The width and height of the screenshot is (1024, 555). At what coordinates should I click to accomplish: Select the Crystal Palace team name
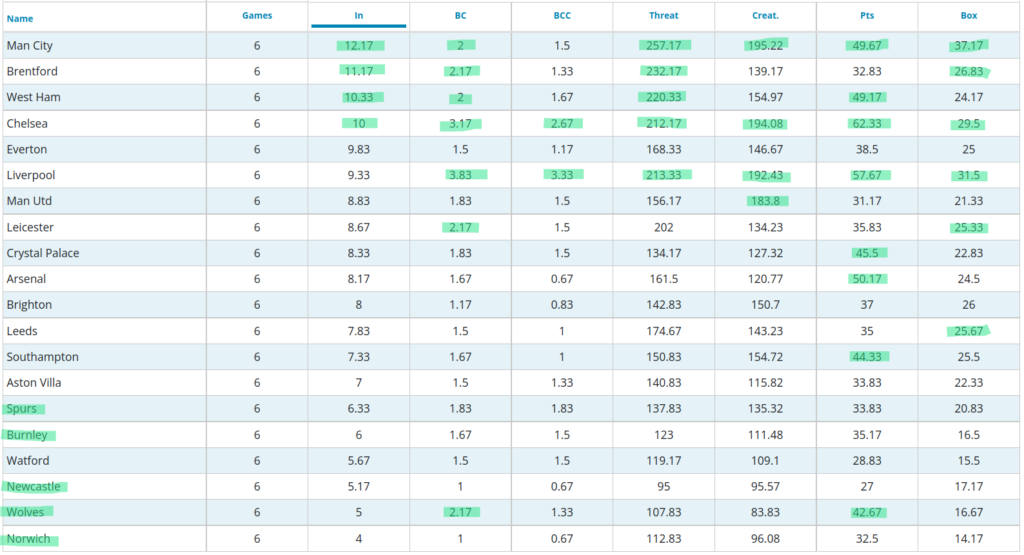(x=42, y=253)
